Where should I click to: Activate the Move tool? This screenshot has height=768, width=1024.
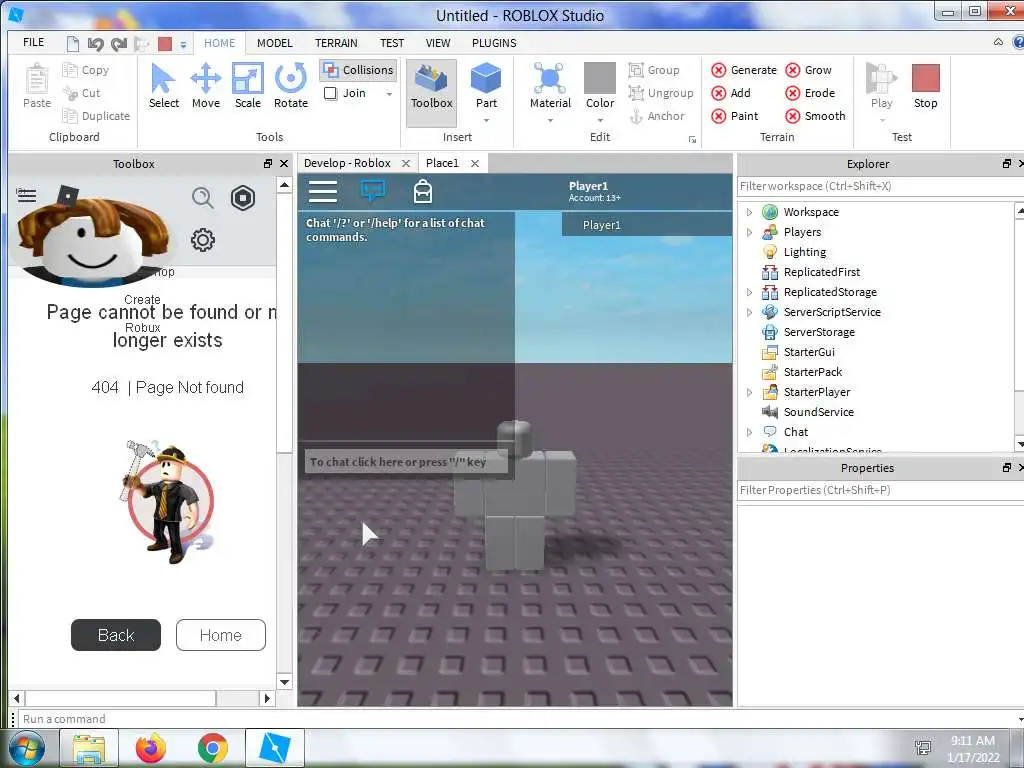coord(206,86)
